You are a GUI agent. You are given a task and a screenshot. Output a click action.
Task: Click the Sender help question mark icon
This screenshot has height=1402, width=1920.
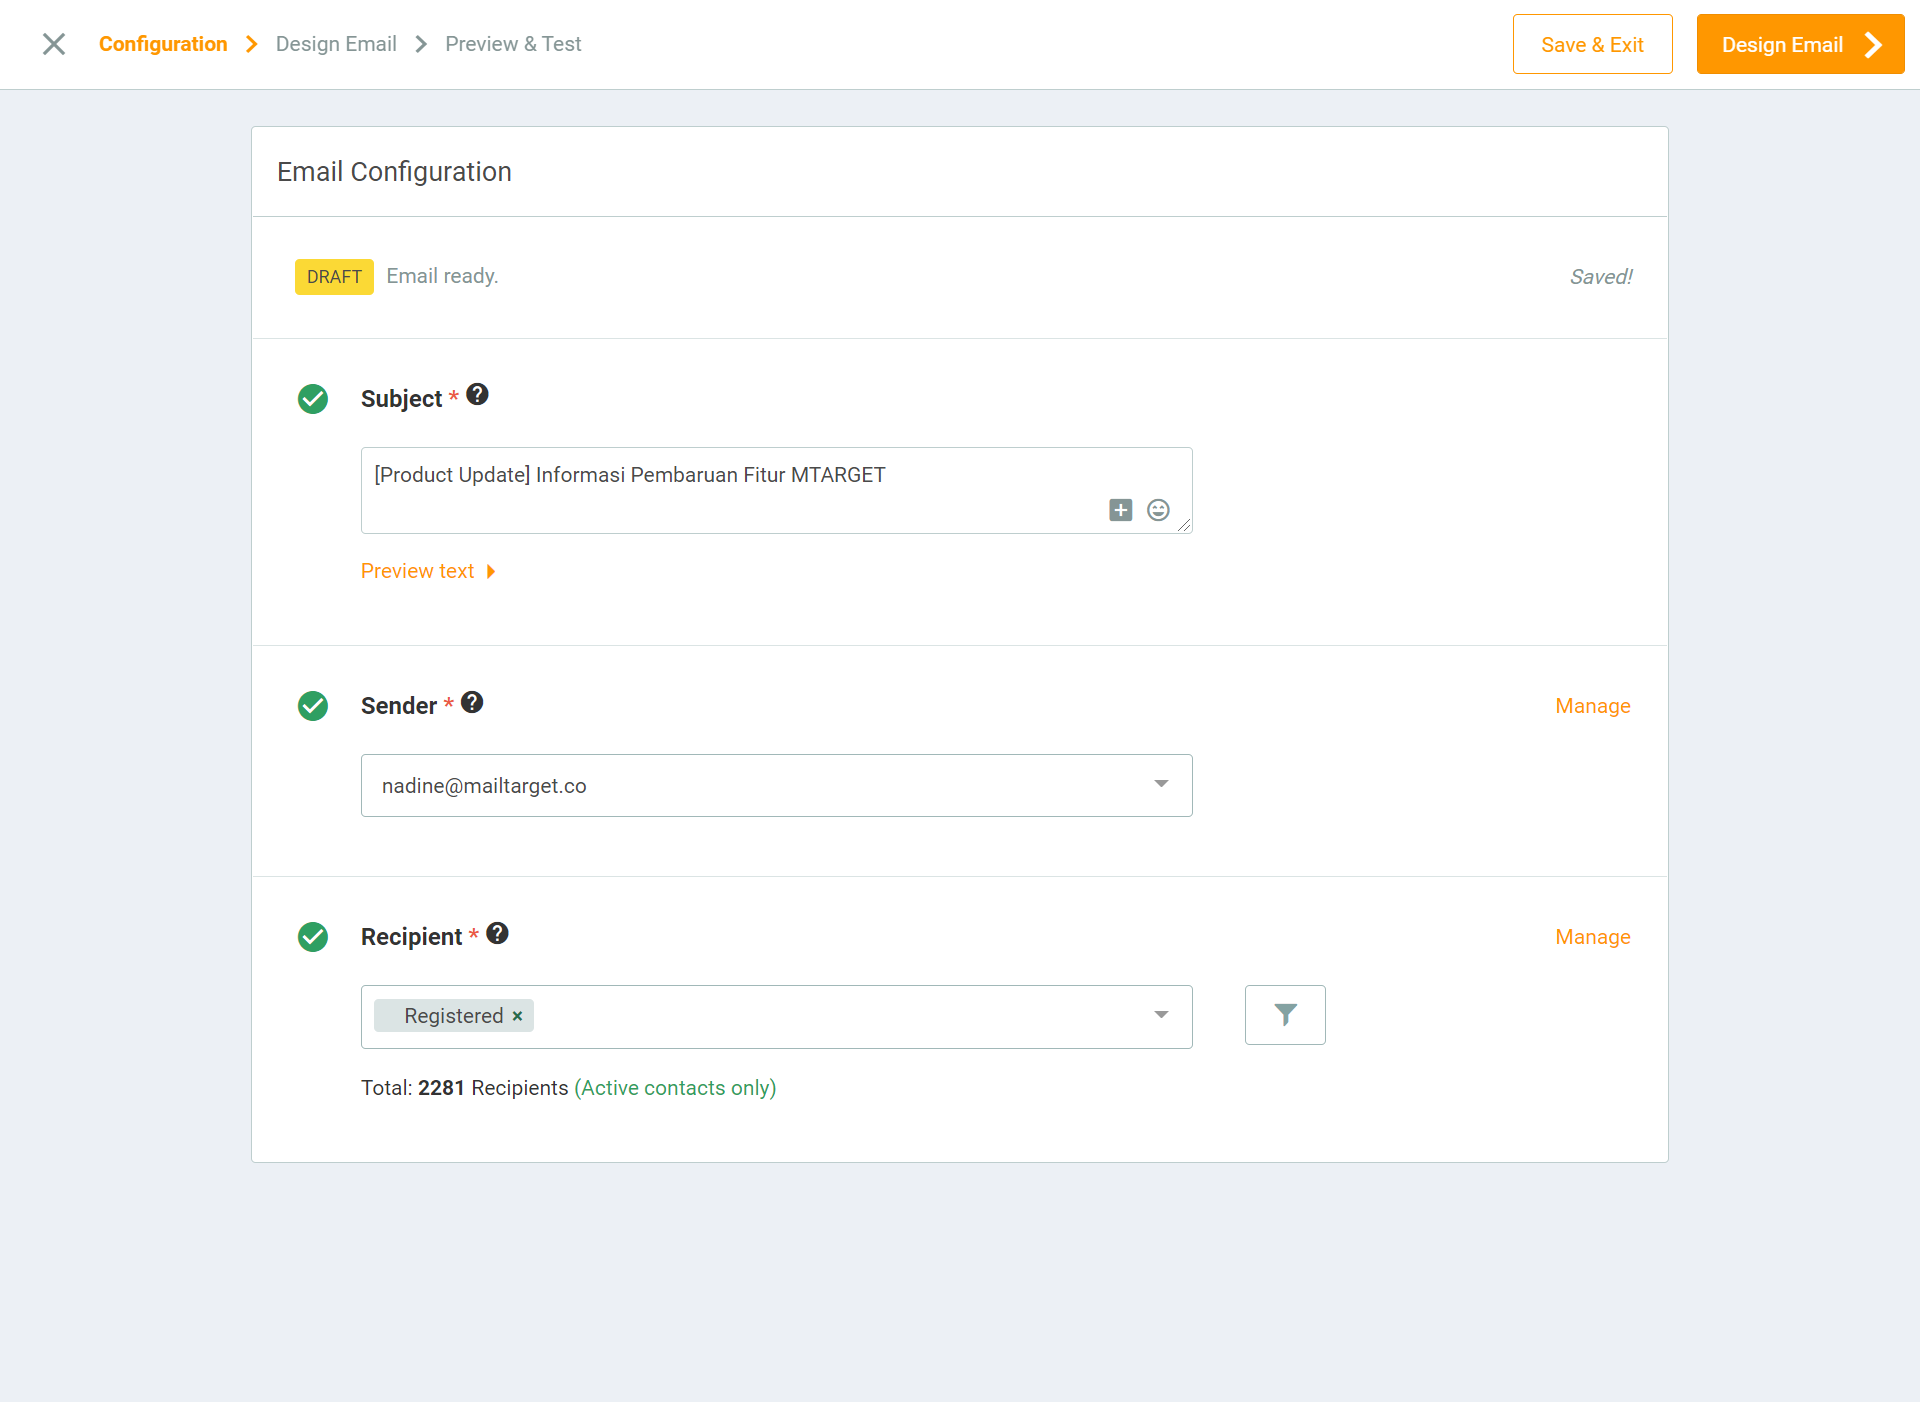(x=472, y=702)
